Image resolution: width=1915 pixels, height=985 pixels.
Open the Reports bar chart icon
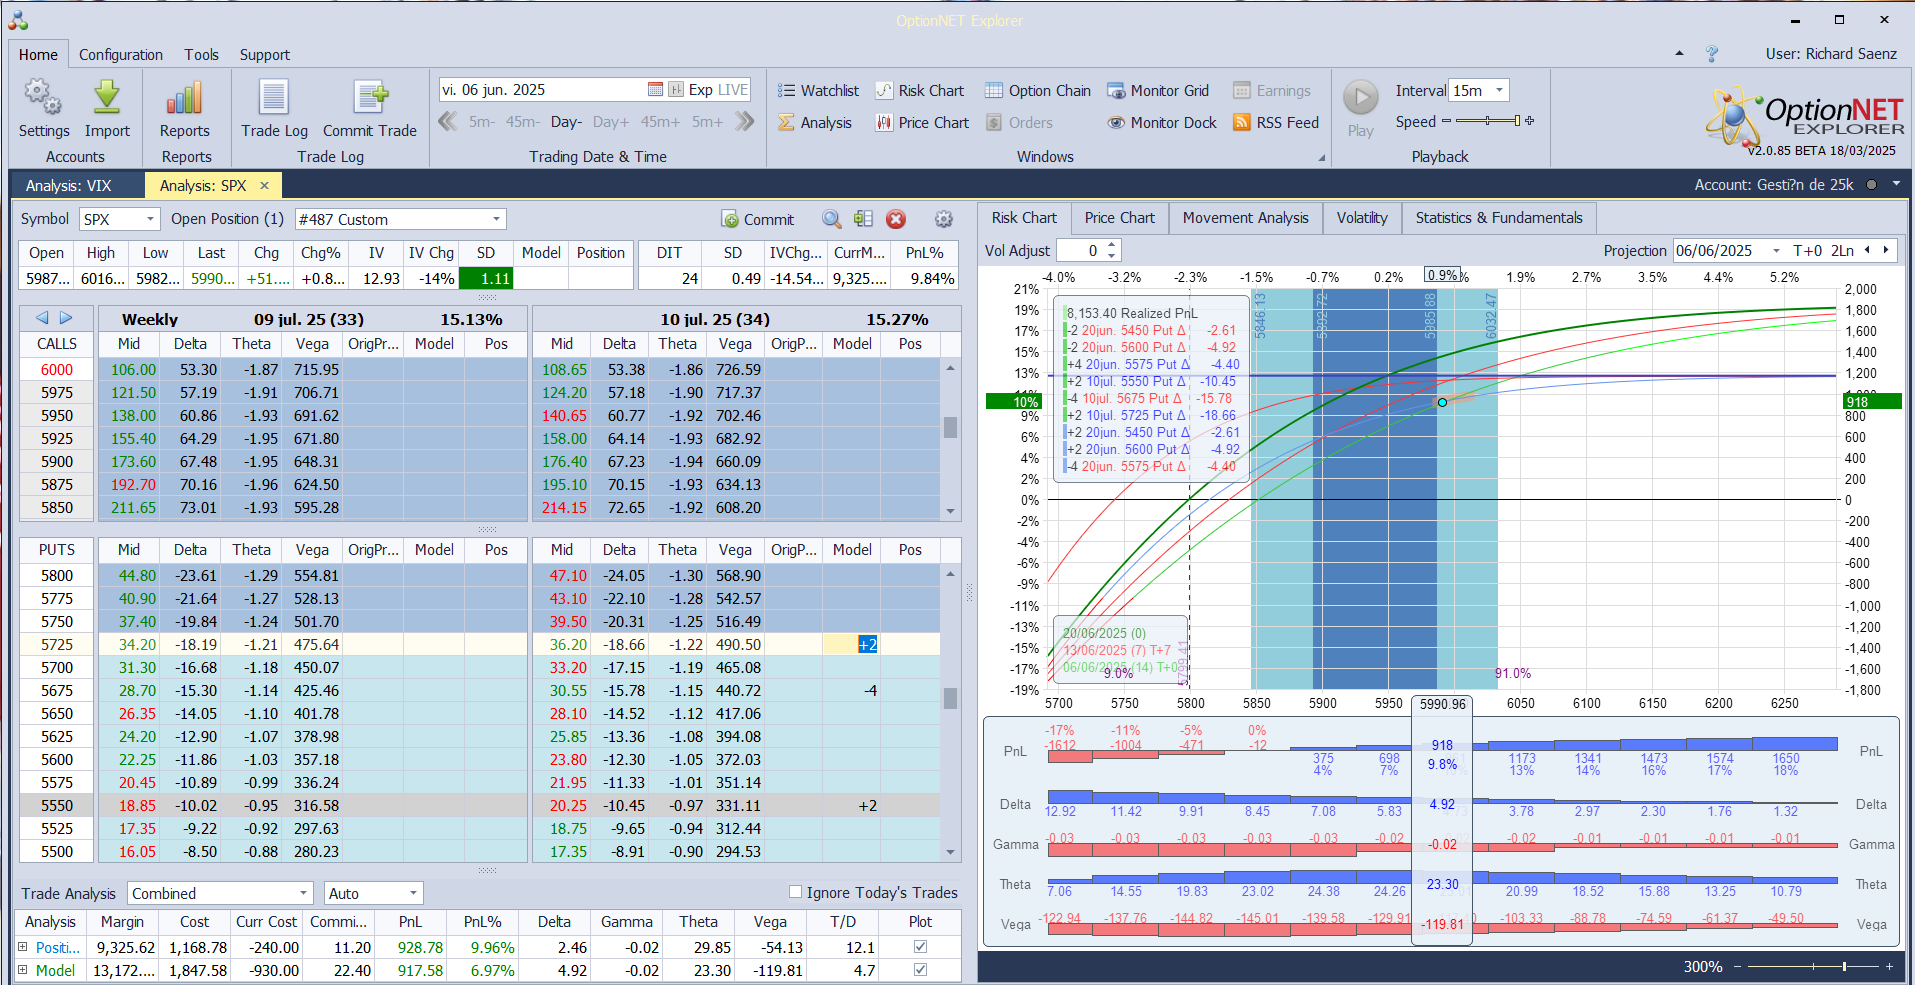[x=185, y=98]
